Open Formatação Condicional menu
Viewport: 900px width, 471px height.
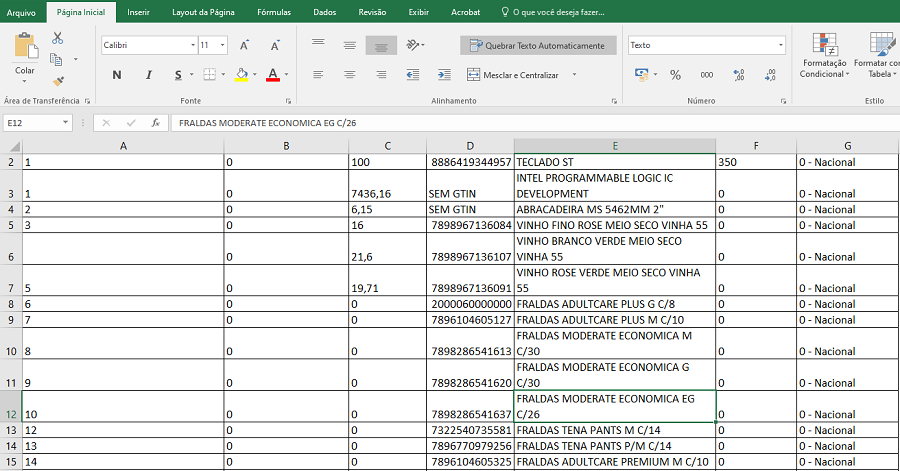824,56
